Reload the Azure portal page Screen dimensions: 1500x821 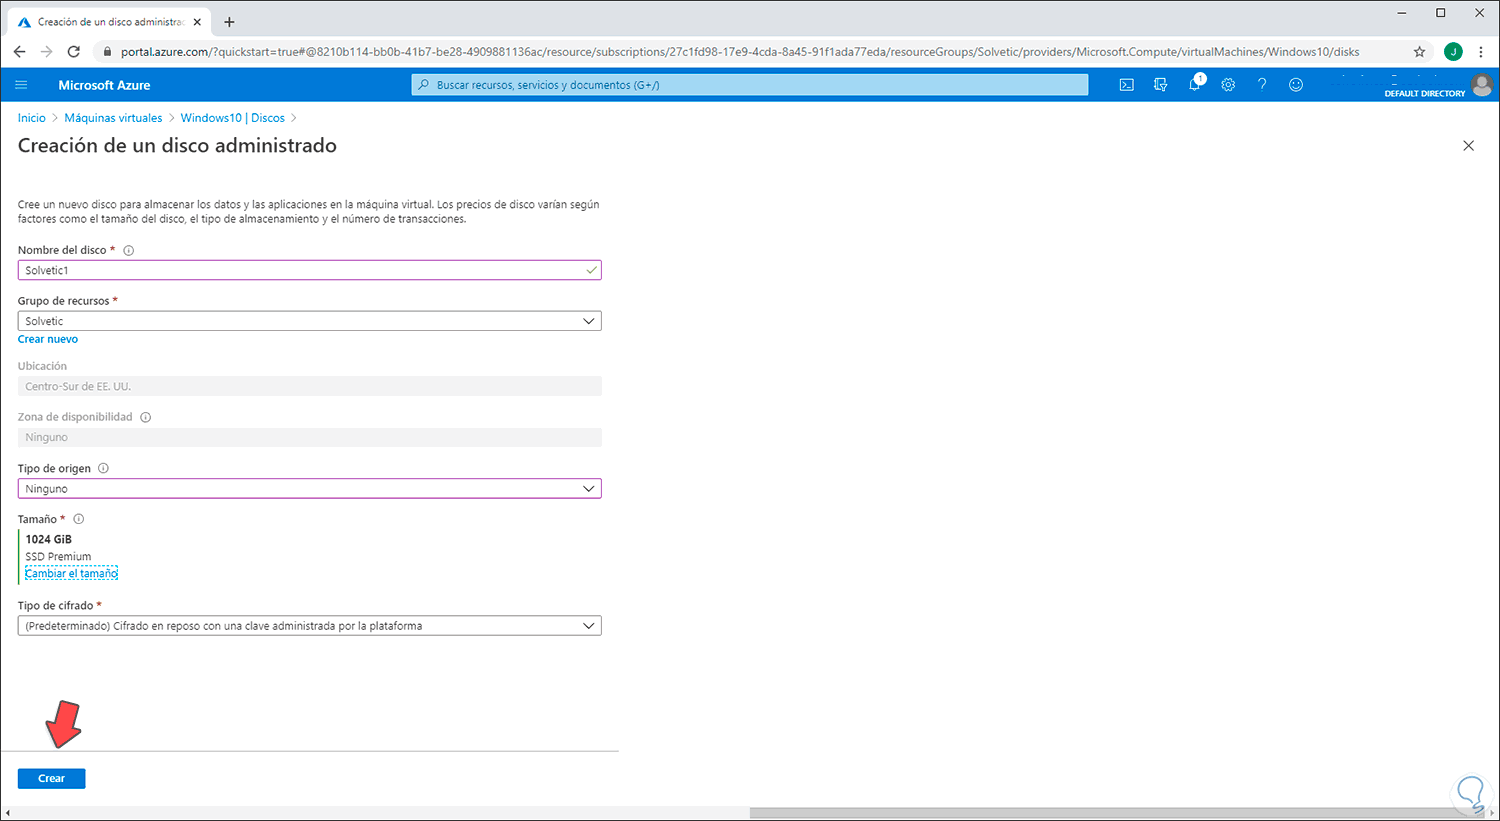pyautogui.click(x=73, y=52)
